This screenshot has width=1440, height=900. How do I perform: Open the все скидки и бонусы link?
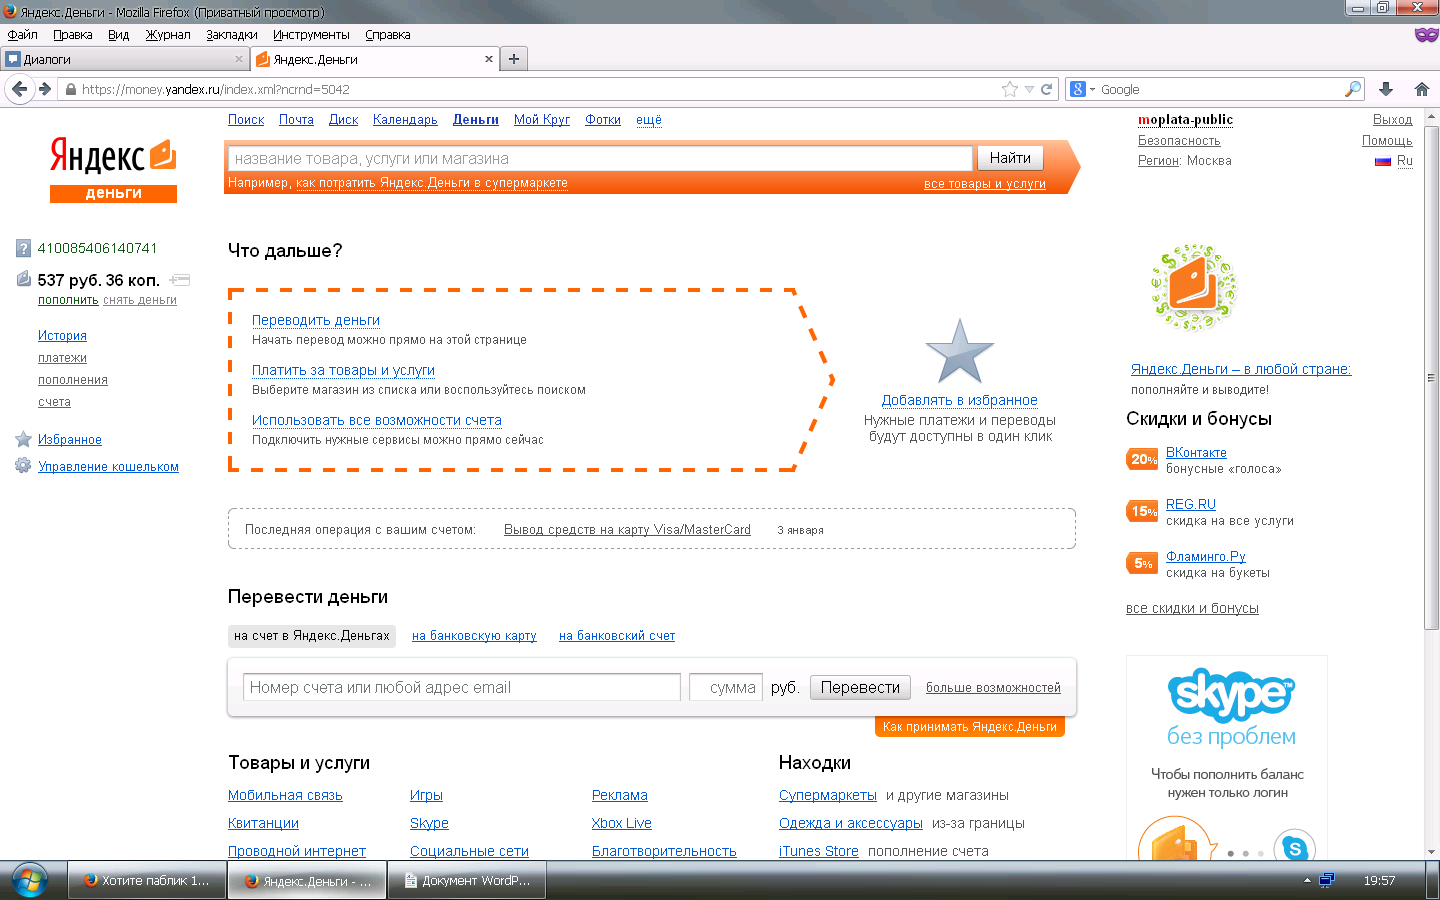[1192, 608]
